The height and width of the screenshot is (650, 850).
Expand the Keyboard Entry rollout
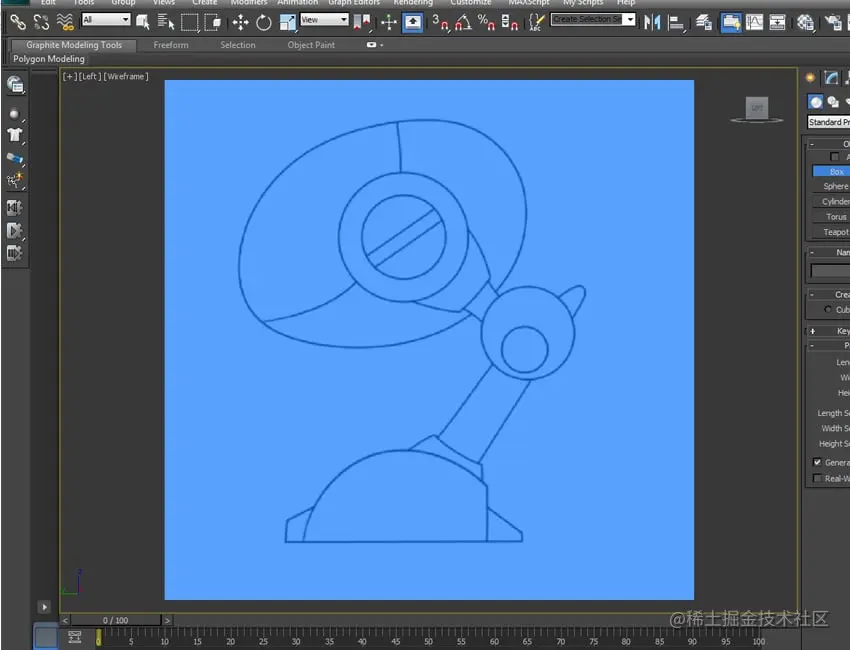point(828,331)
